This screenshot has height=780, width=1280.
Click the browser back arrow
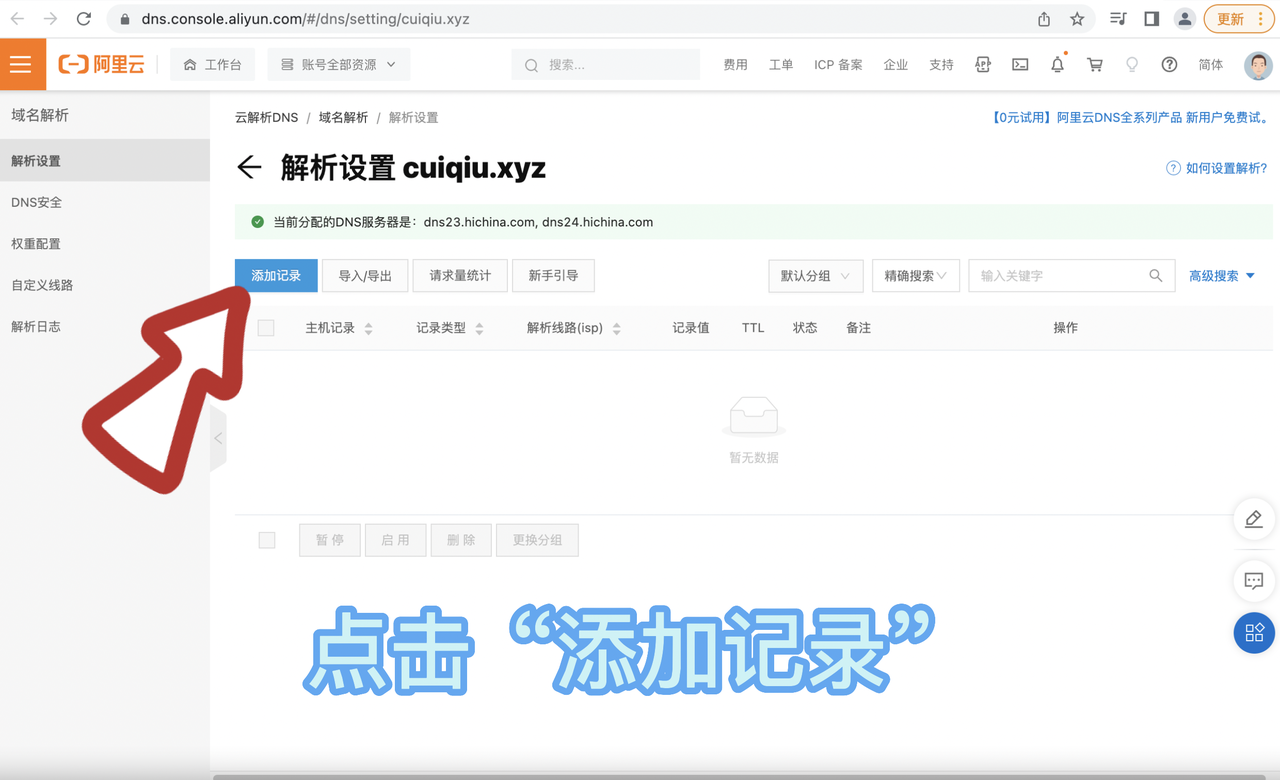(17, 19)
